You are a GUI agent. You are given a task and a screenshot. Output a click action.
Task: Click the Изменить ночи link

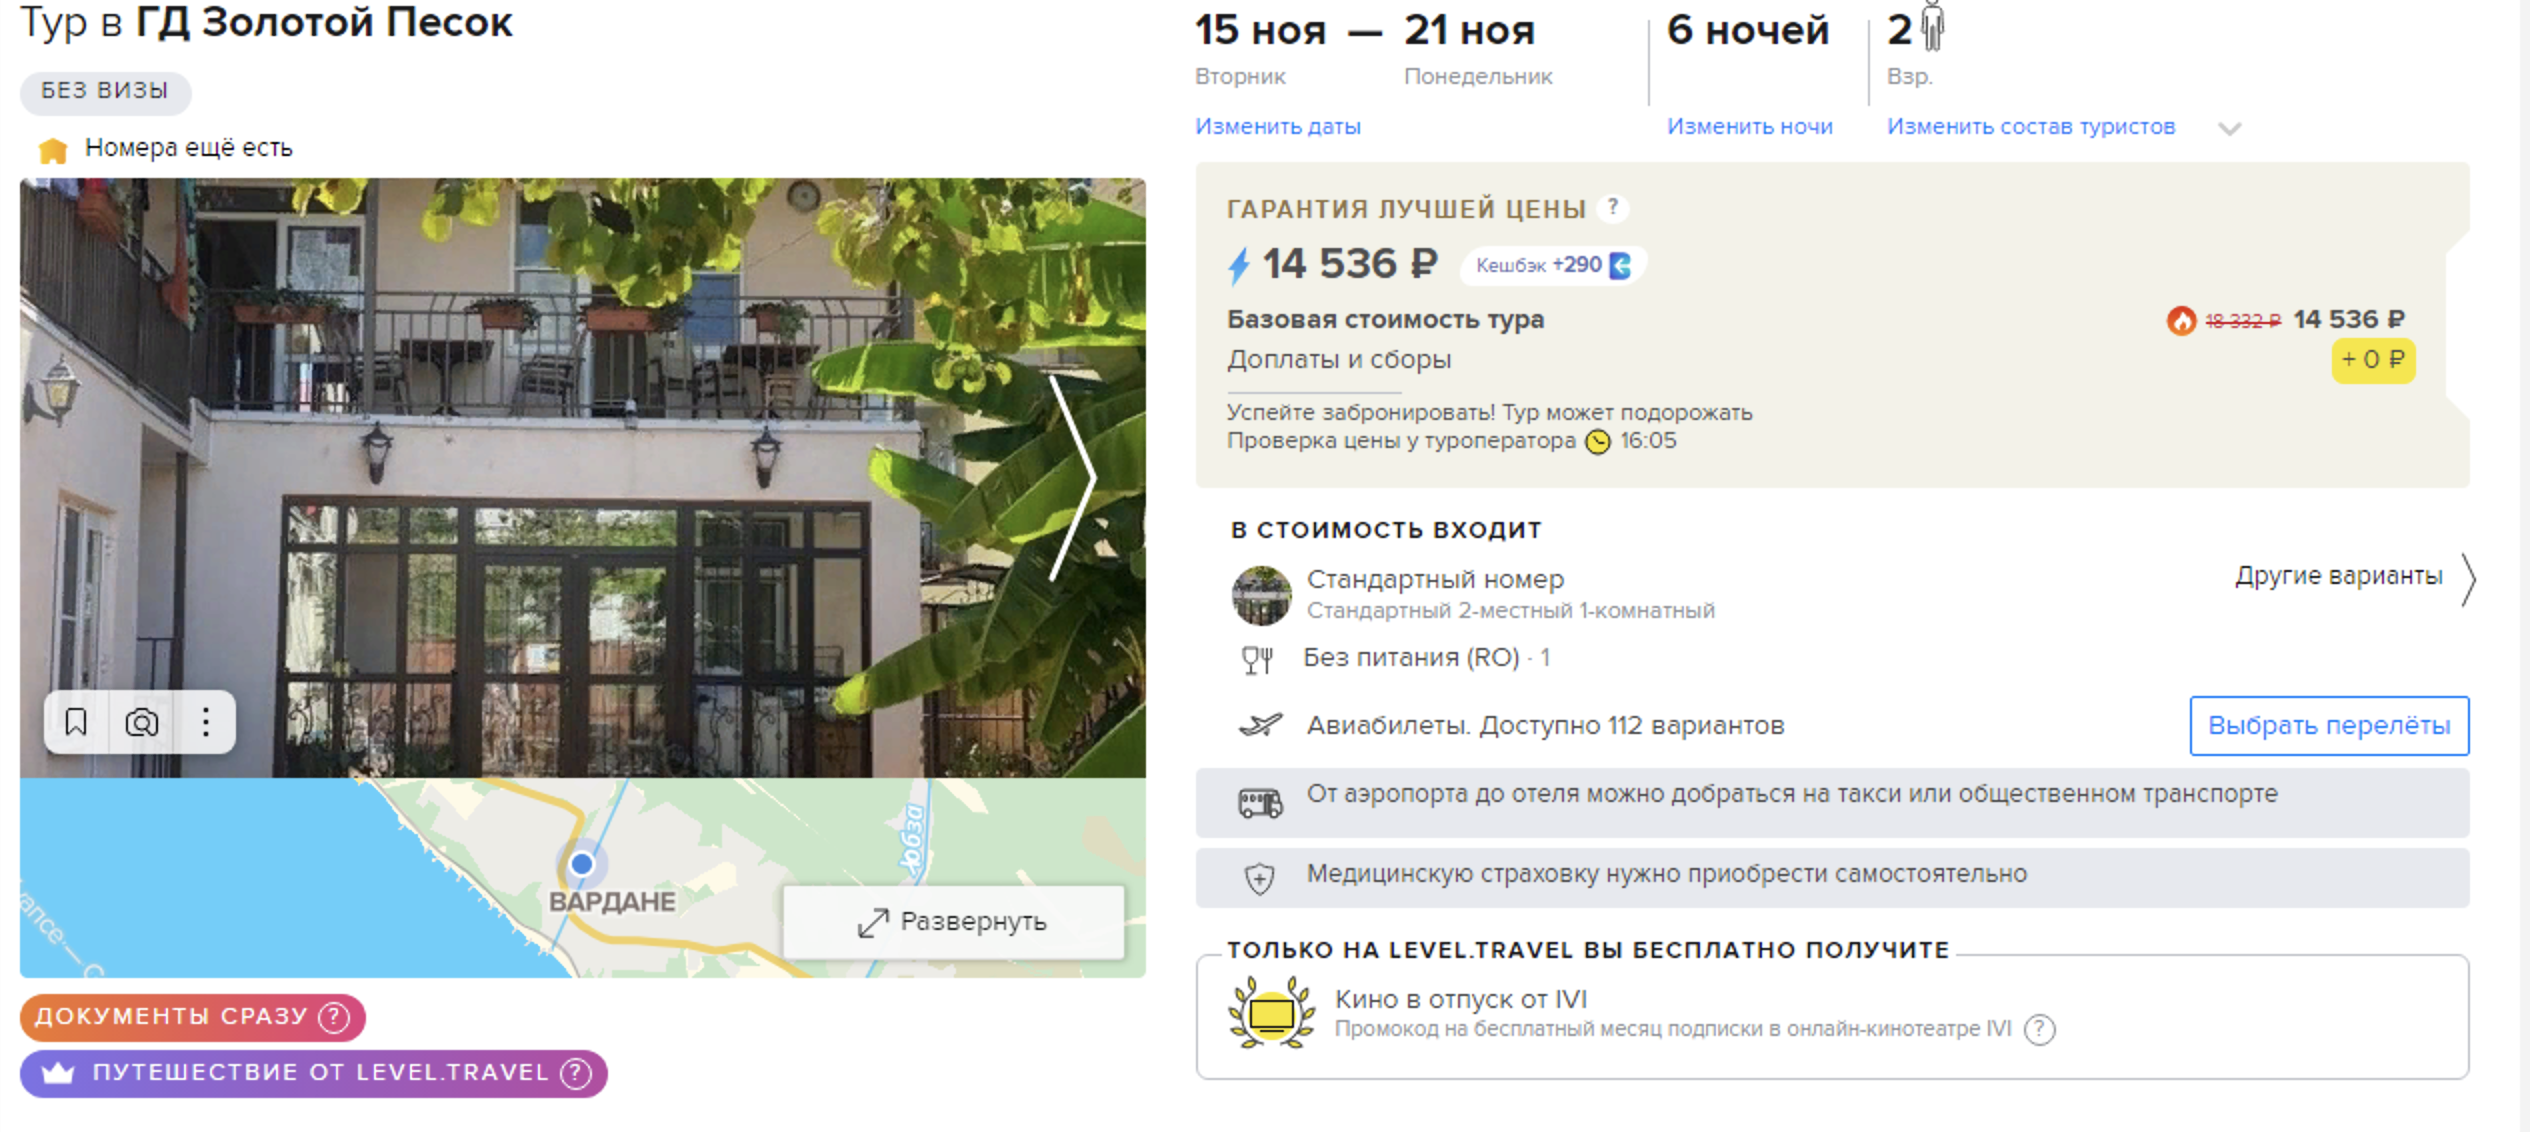[1749, 127]
